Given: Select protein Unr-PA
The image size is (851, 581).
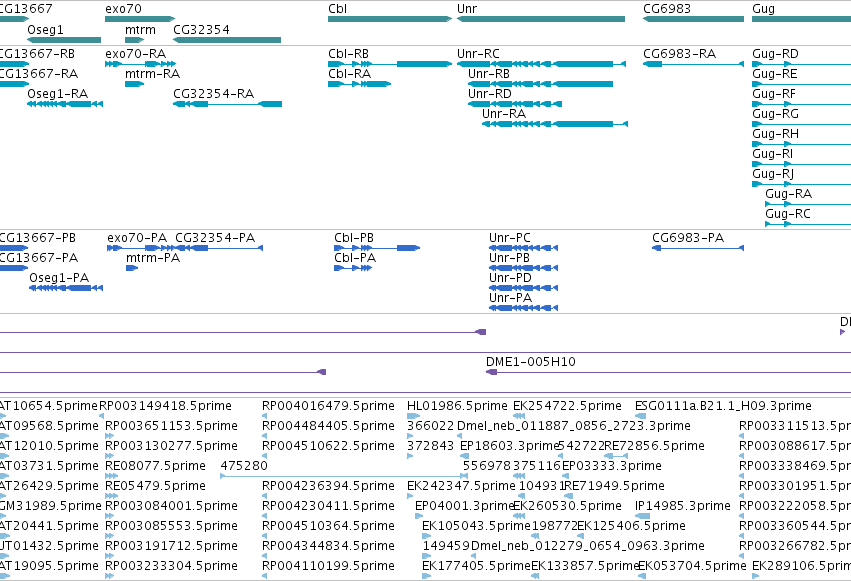Looking at the screenshot, I should pos(523,308).
